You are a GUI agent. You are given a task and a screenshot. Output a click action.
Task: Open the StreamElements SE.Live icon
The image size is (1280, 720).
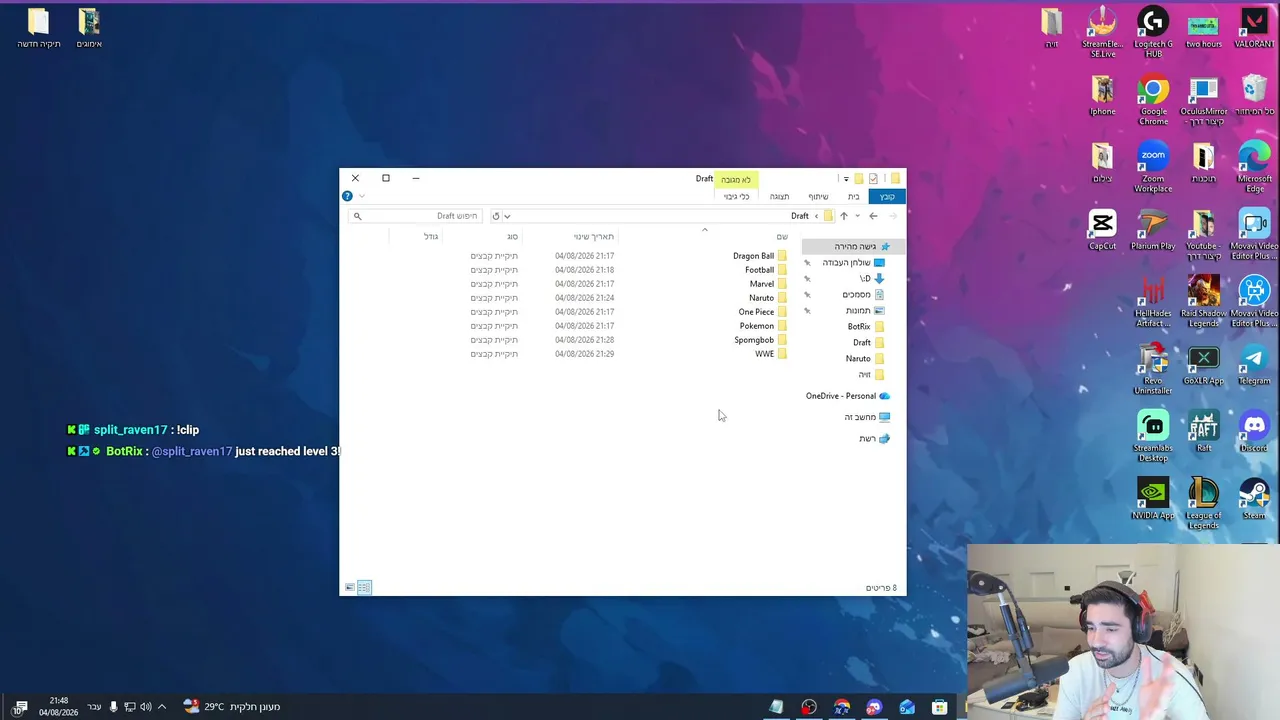click(x=1102, y=33)
